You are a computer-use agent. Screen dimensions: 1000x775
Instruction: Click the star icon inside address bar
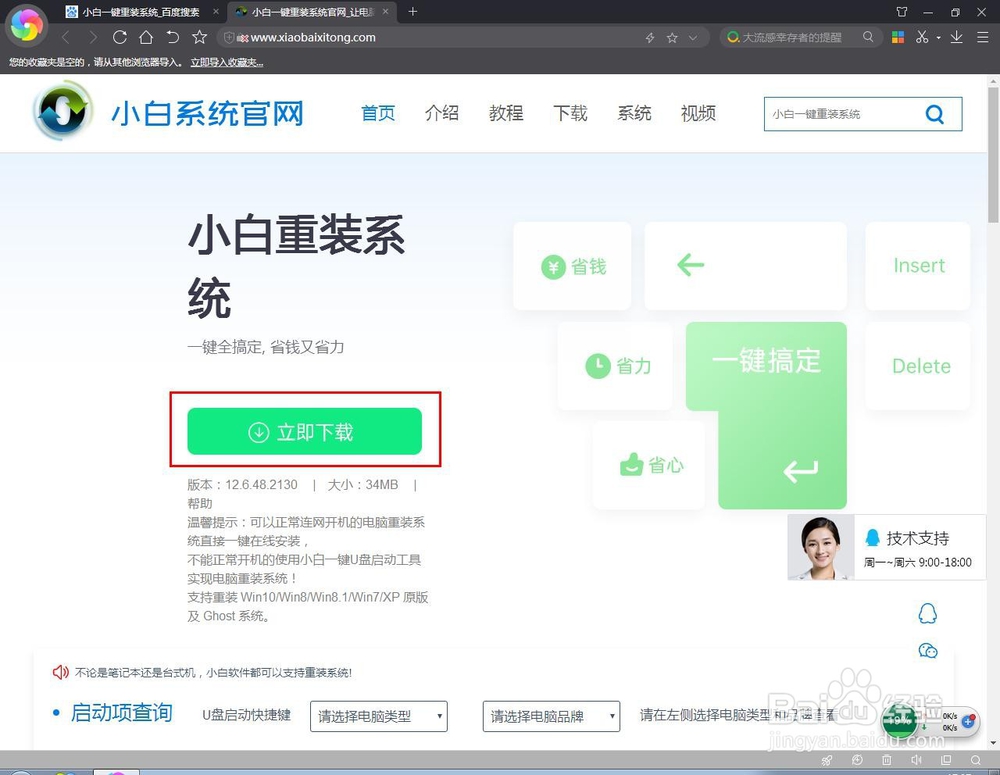pos(672,38)
